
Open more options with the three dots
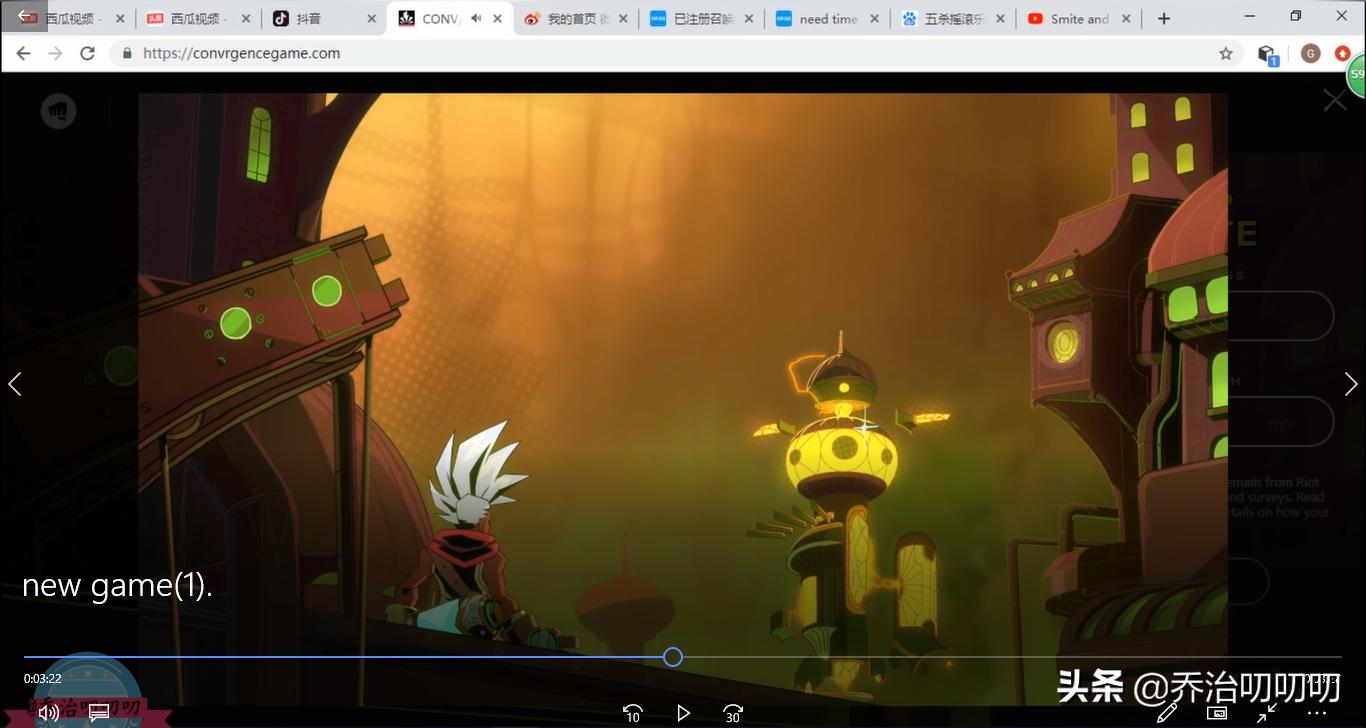coord(1316,713)
